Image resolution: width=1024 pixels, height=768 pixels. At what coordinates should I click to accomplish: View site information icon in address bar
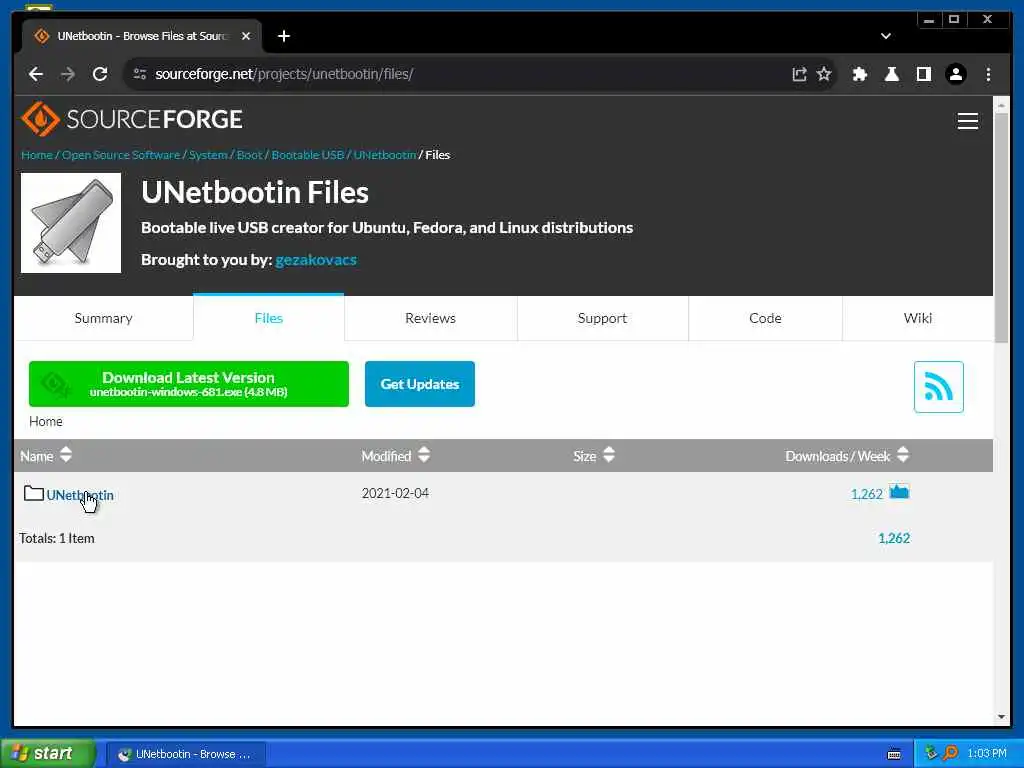(140, 74)
